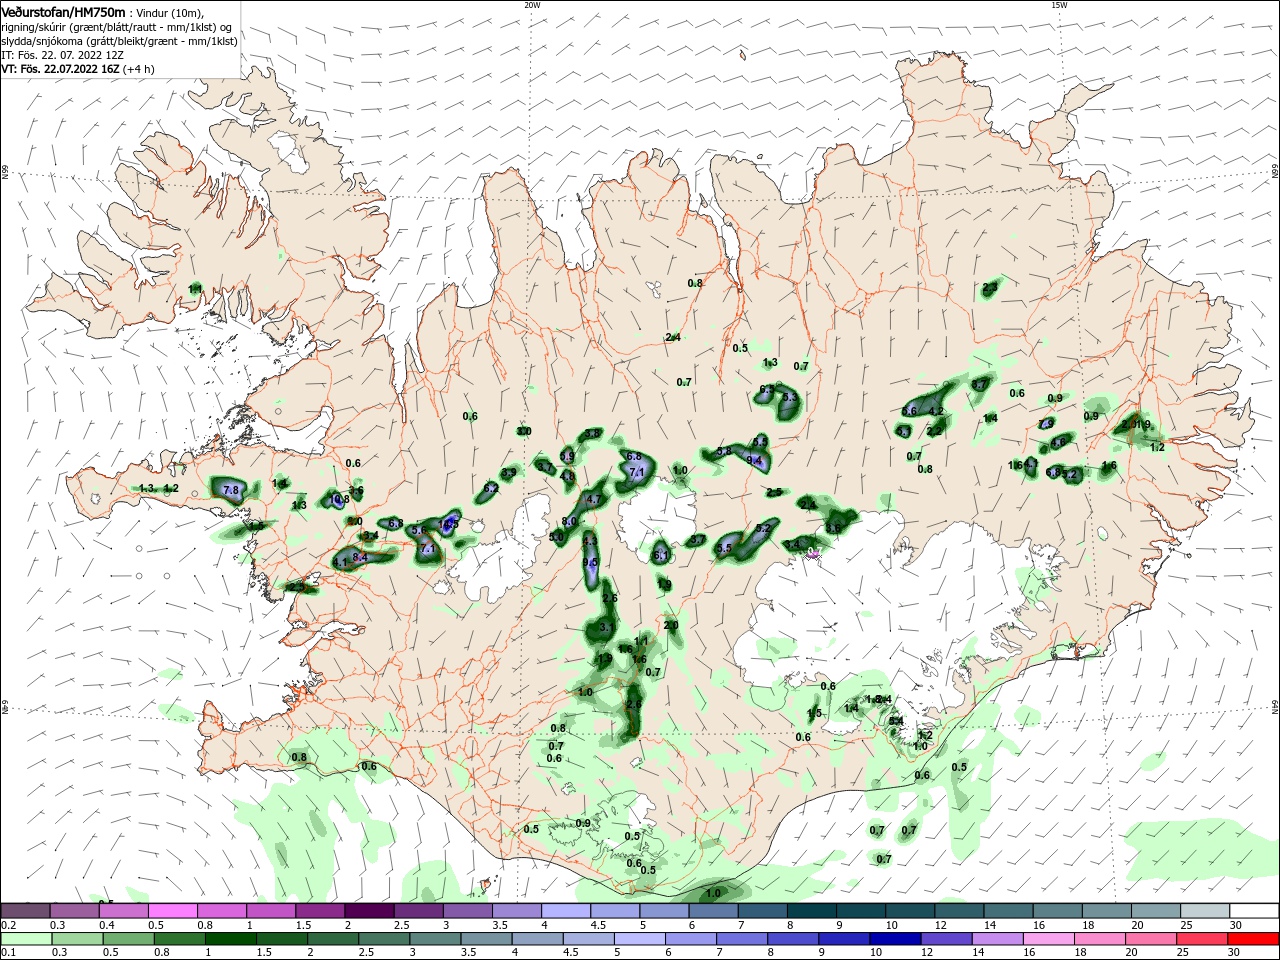
Task: Click the 4.2 precipitation value in the east
Action: point(936,411)
